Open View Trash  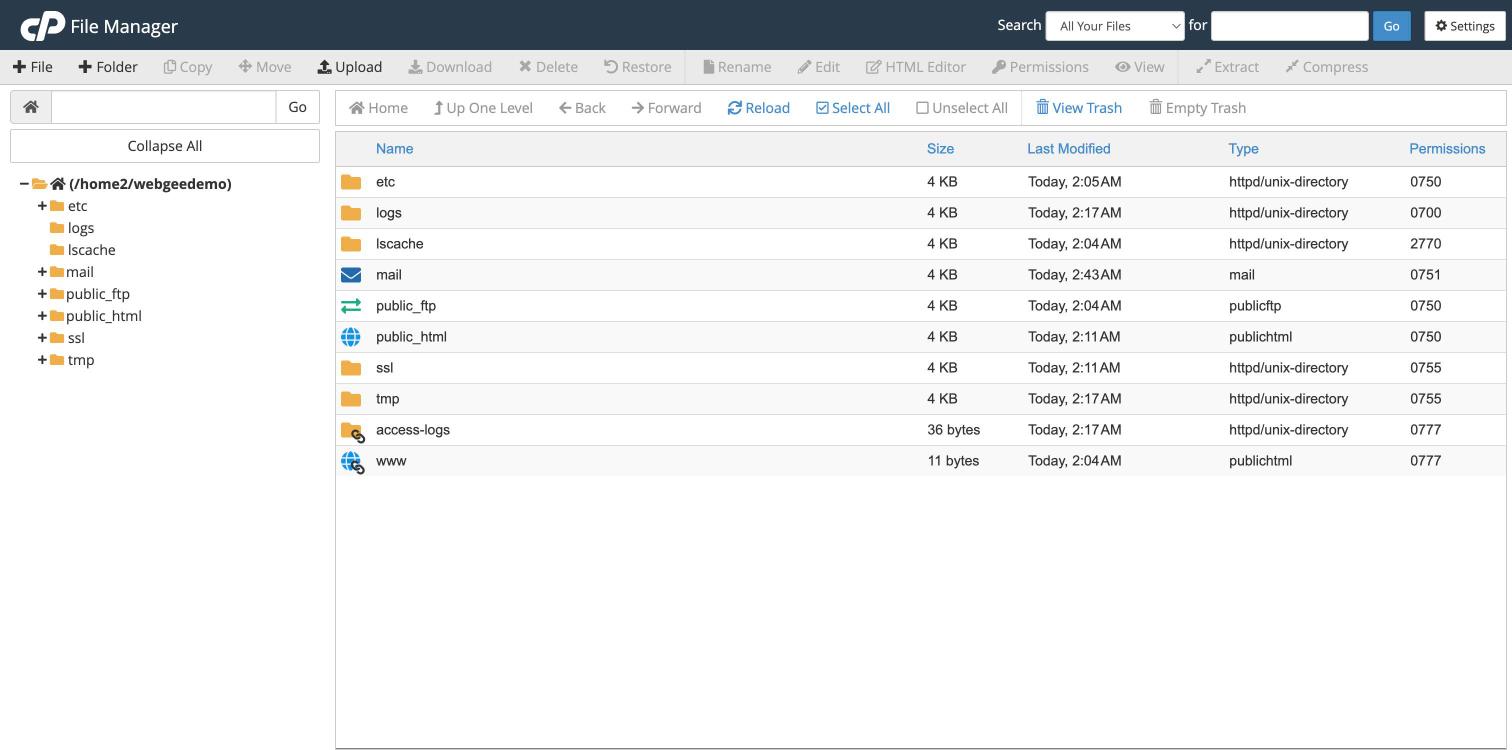coord(1079,108)
